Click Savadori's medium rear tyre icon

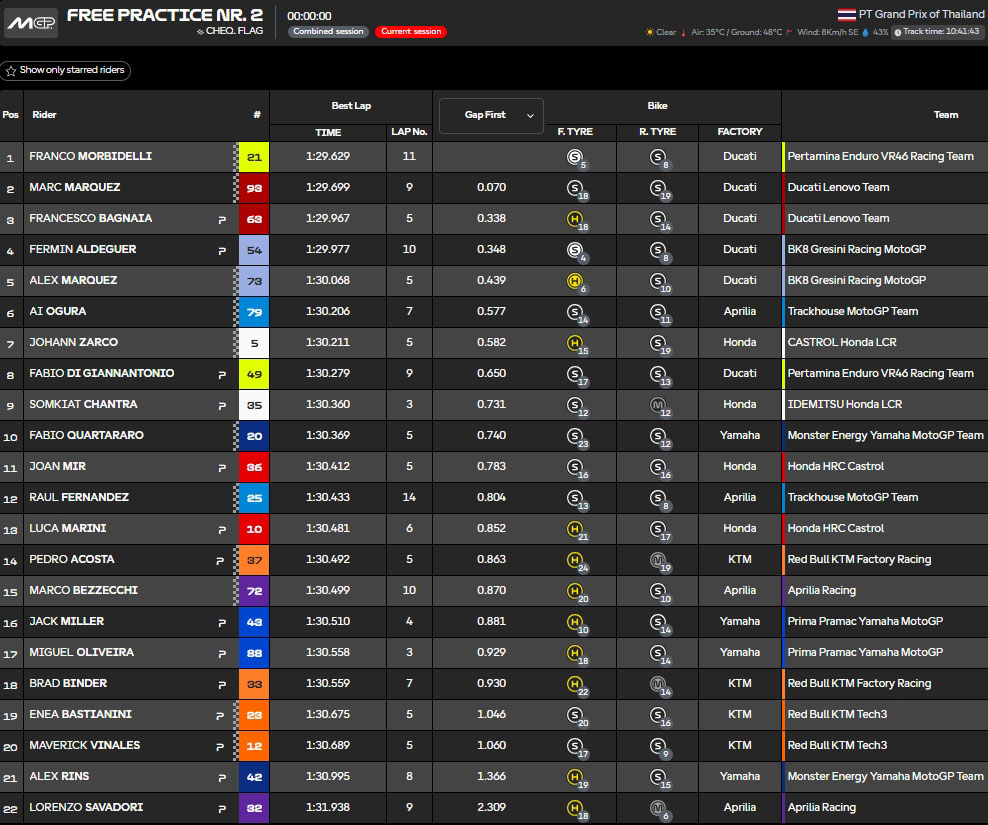pyautogui.click(x=658, y=808)
